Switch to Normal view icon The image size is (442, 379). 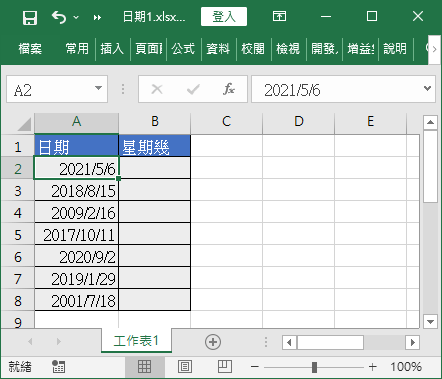pyautogui.click(x=144, y=367)
